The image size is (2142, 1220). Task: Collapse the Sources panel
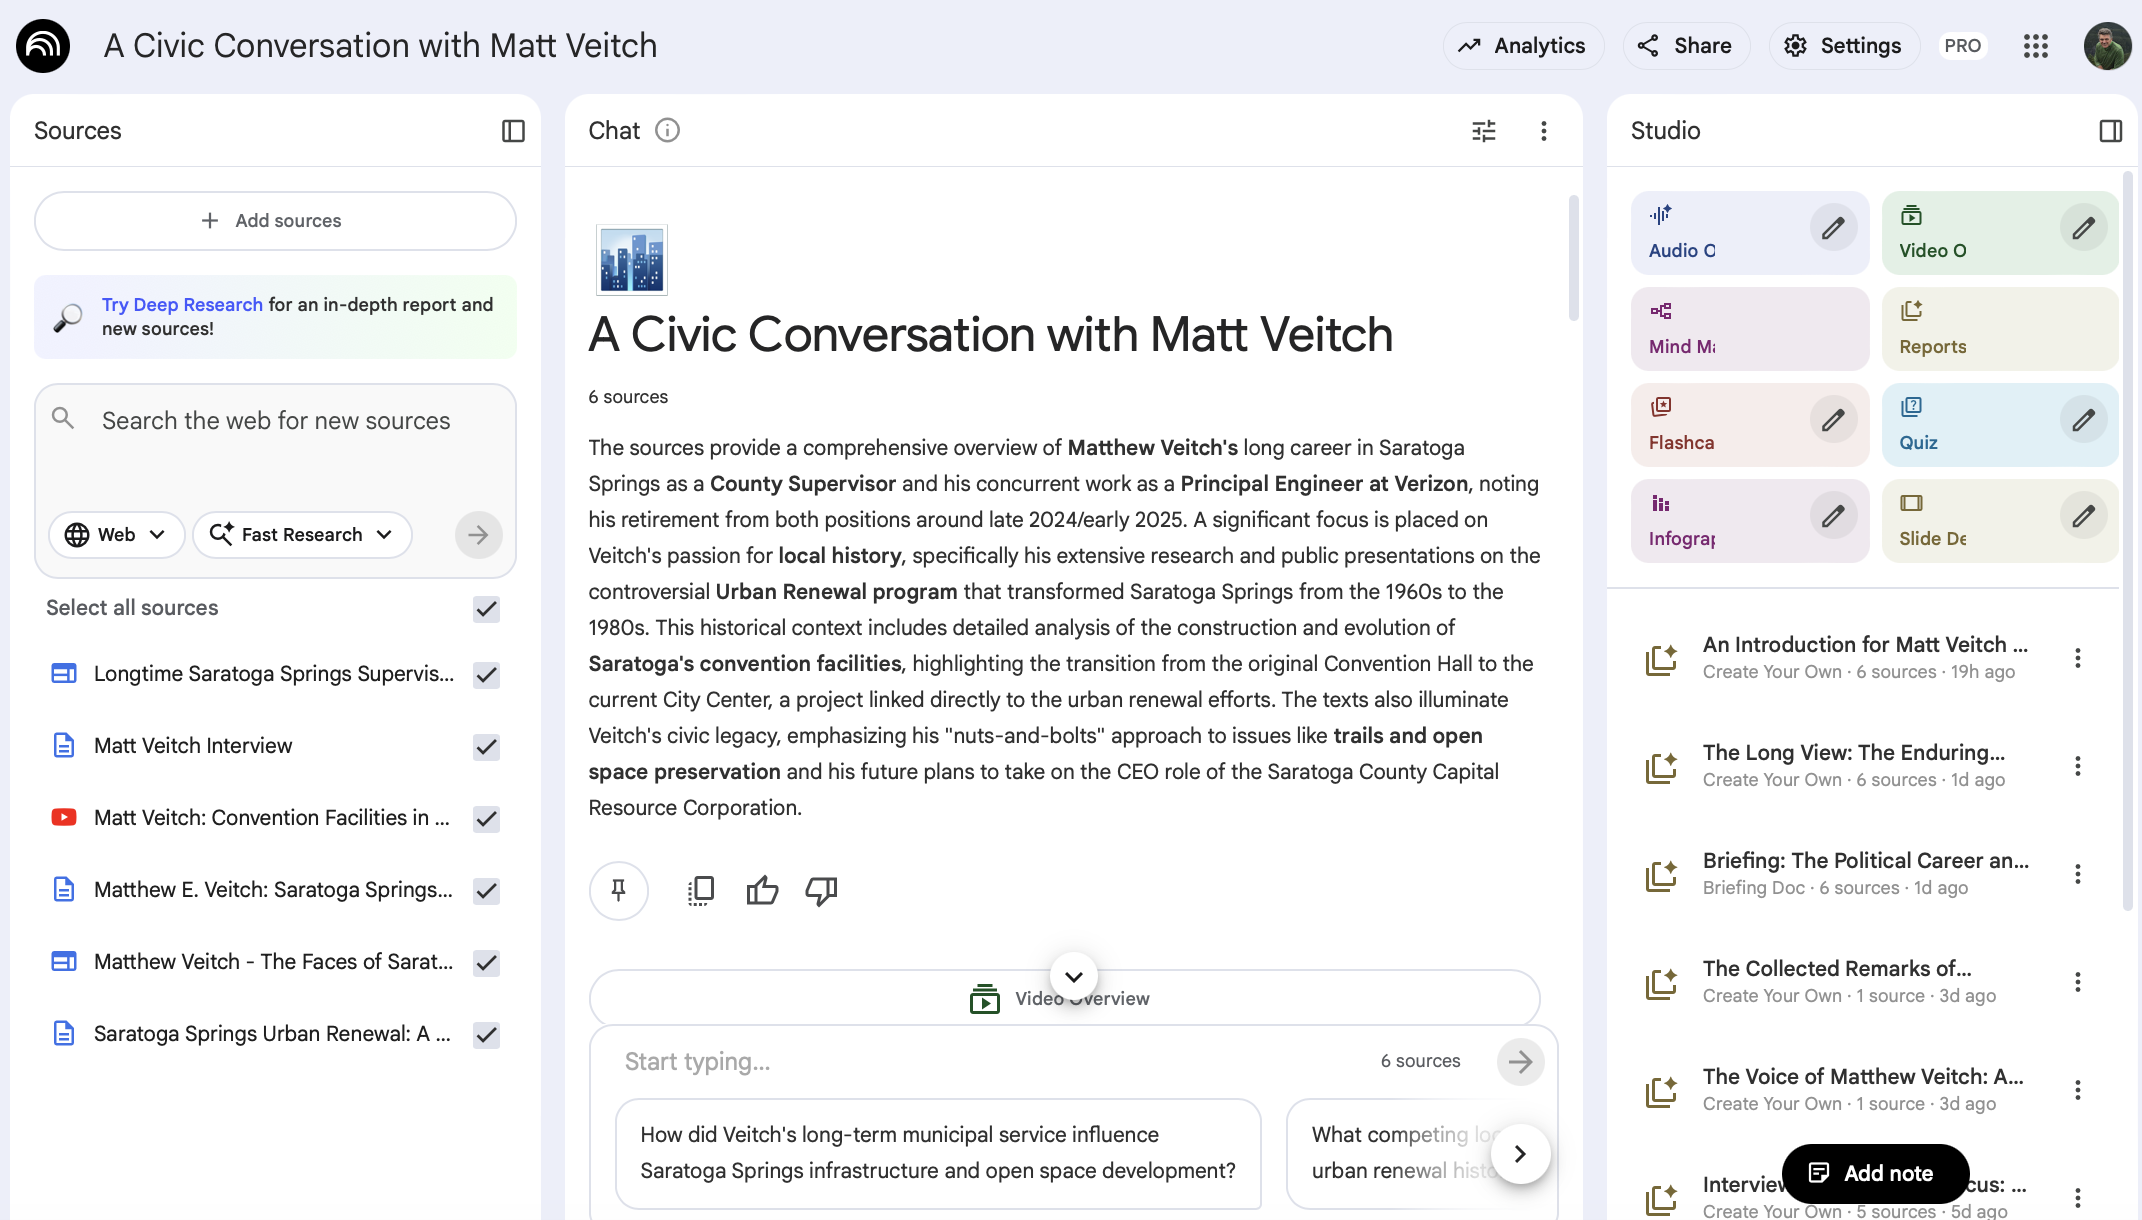(x=513, y=131)
